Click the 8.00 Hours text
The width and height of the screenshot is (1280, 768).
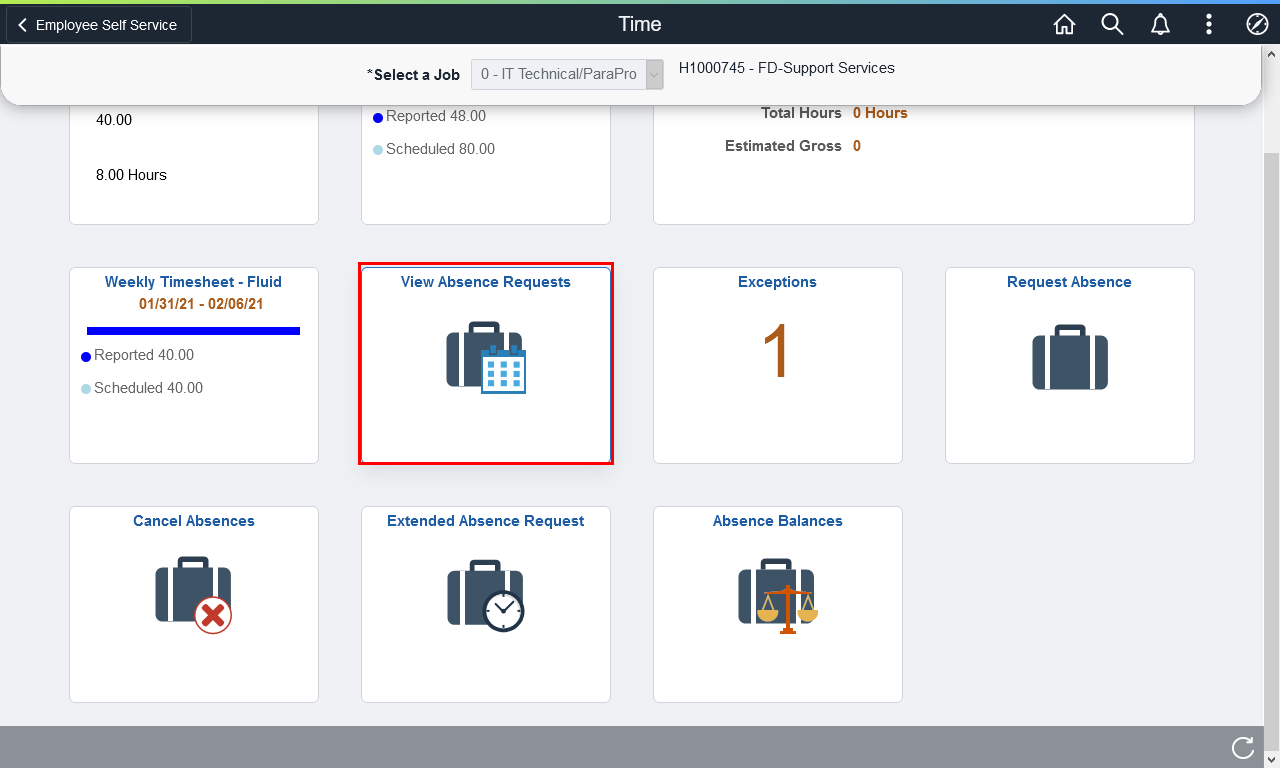(131, 175)
